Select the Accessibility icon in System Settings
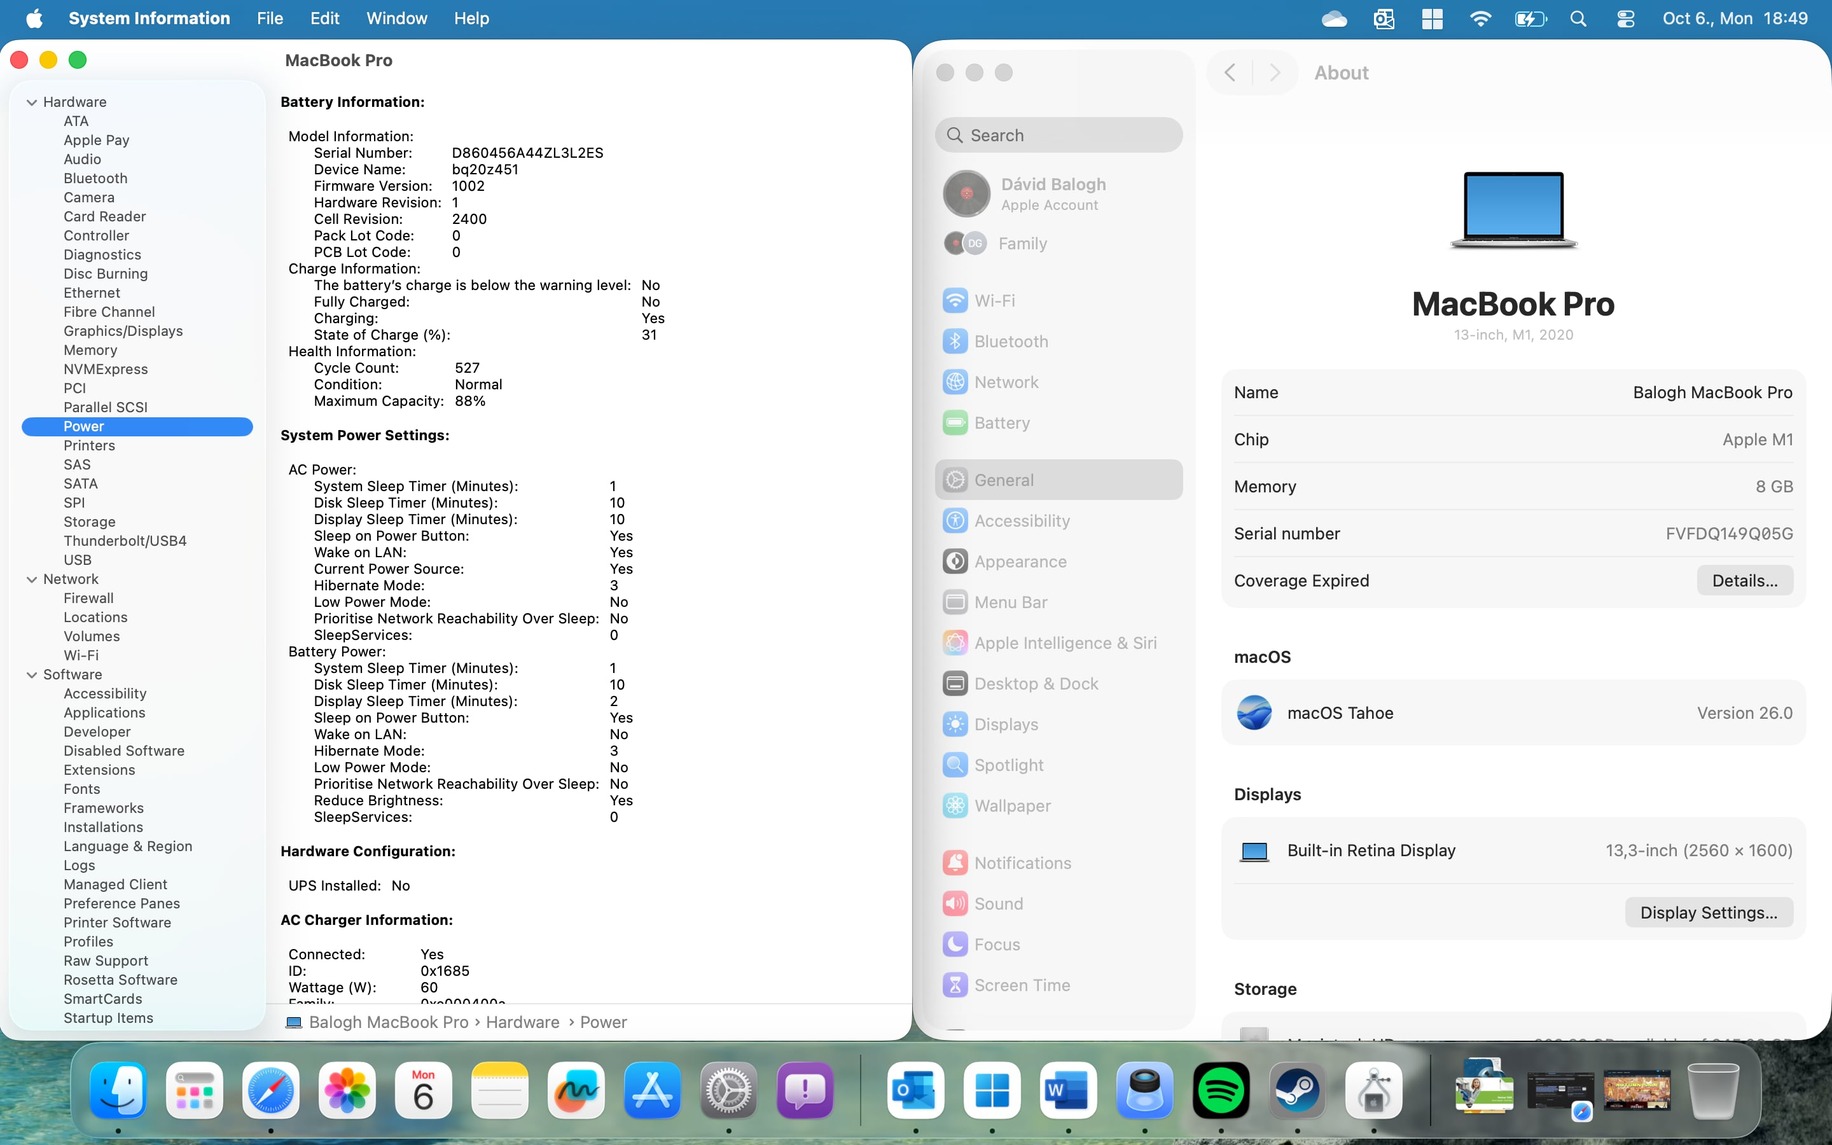The image size is (1832, 1145). tap(955, 521)
